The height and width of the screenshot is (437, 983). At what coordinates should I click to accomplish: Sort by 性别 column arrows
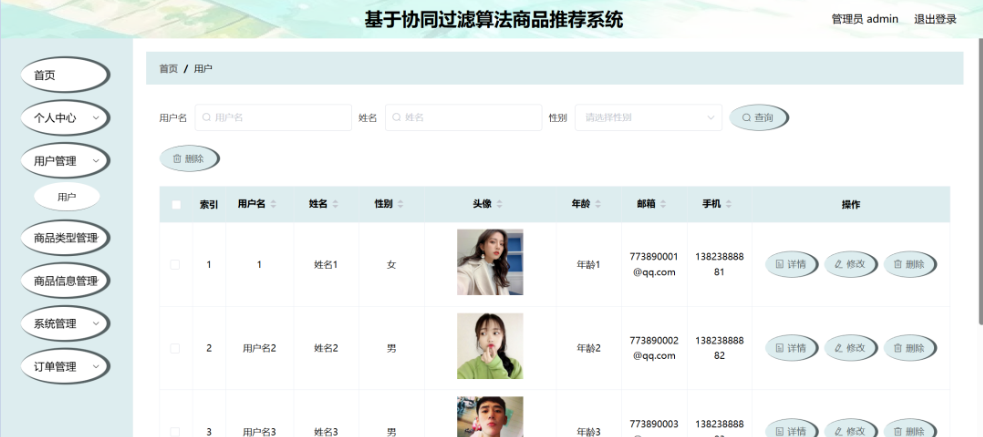[x=400, y=204]
